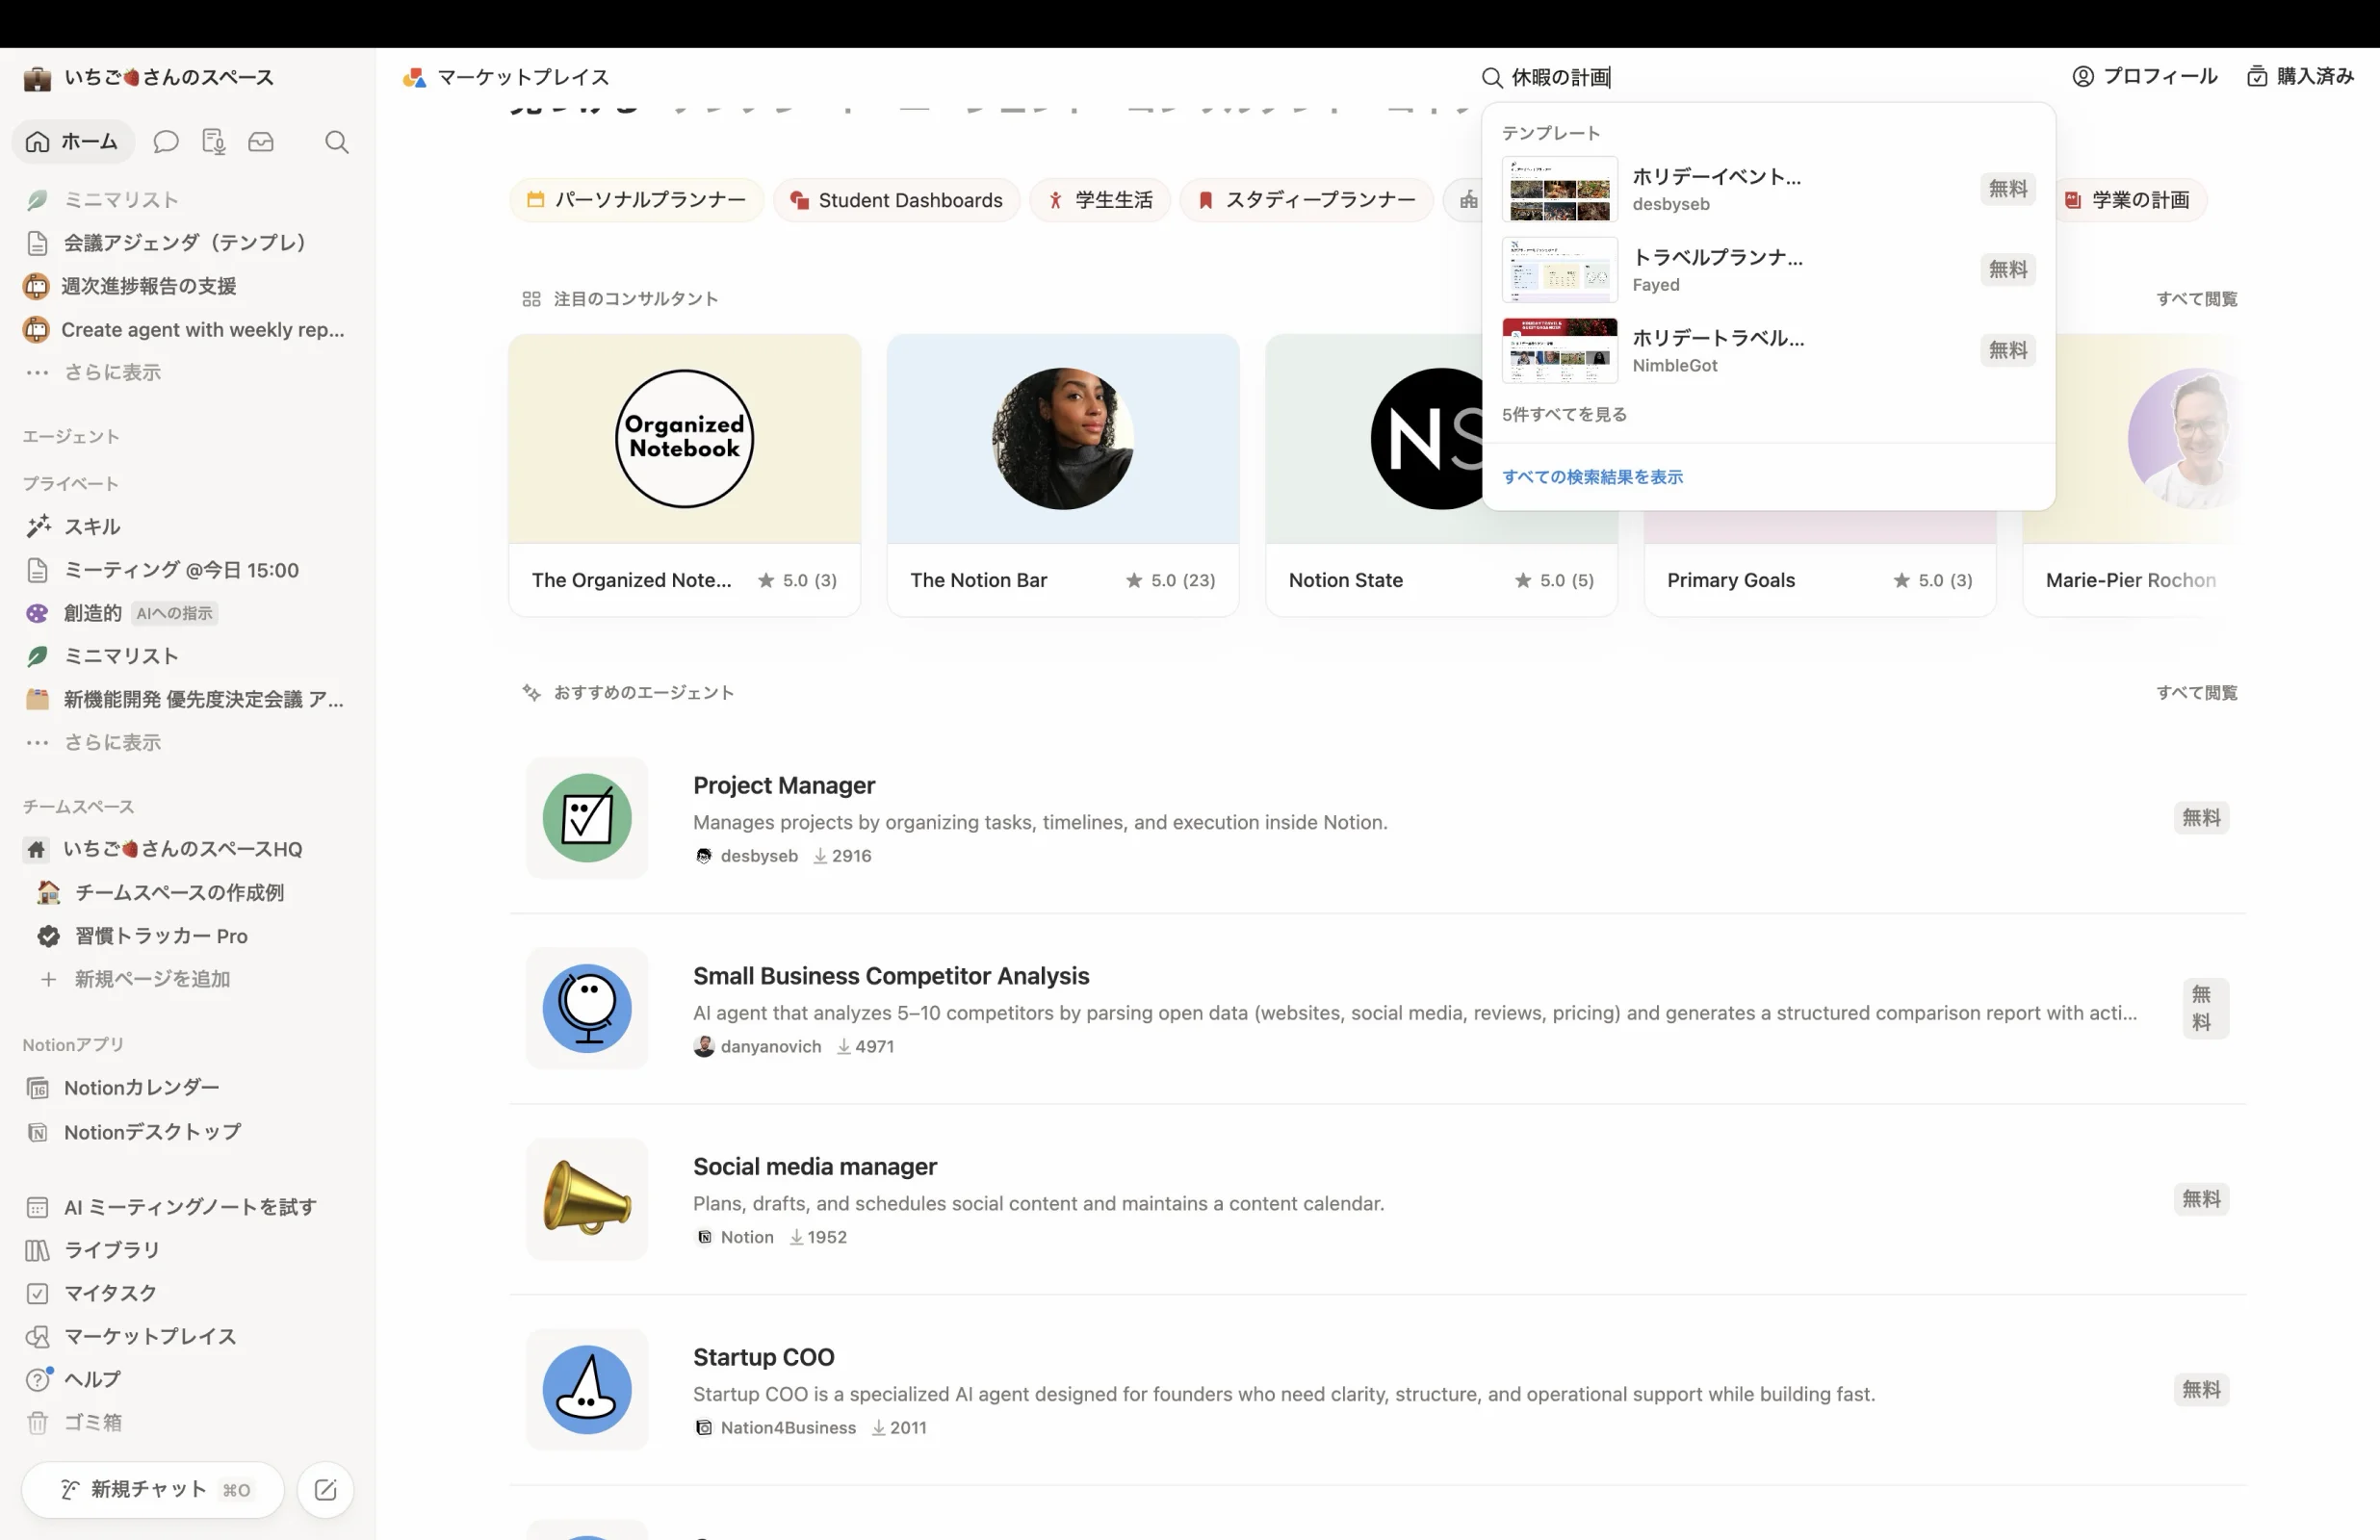Select Student Dashboards category chip
Screen dimensions: 2380x1540
[x=896, y=200]
